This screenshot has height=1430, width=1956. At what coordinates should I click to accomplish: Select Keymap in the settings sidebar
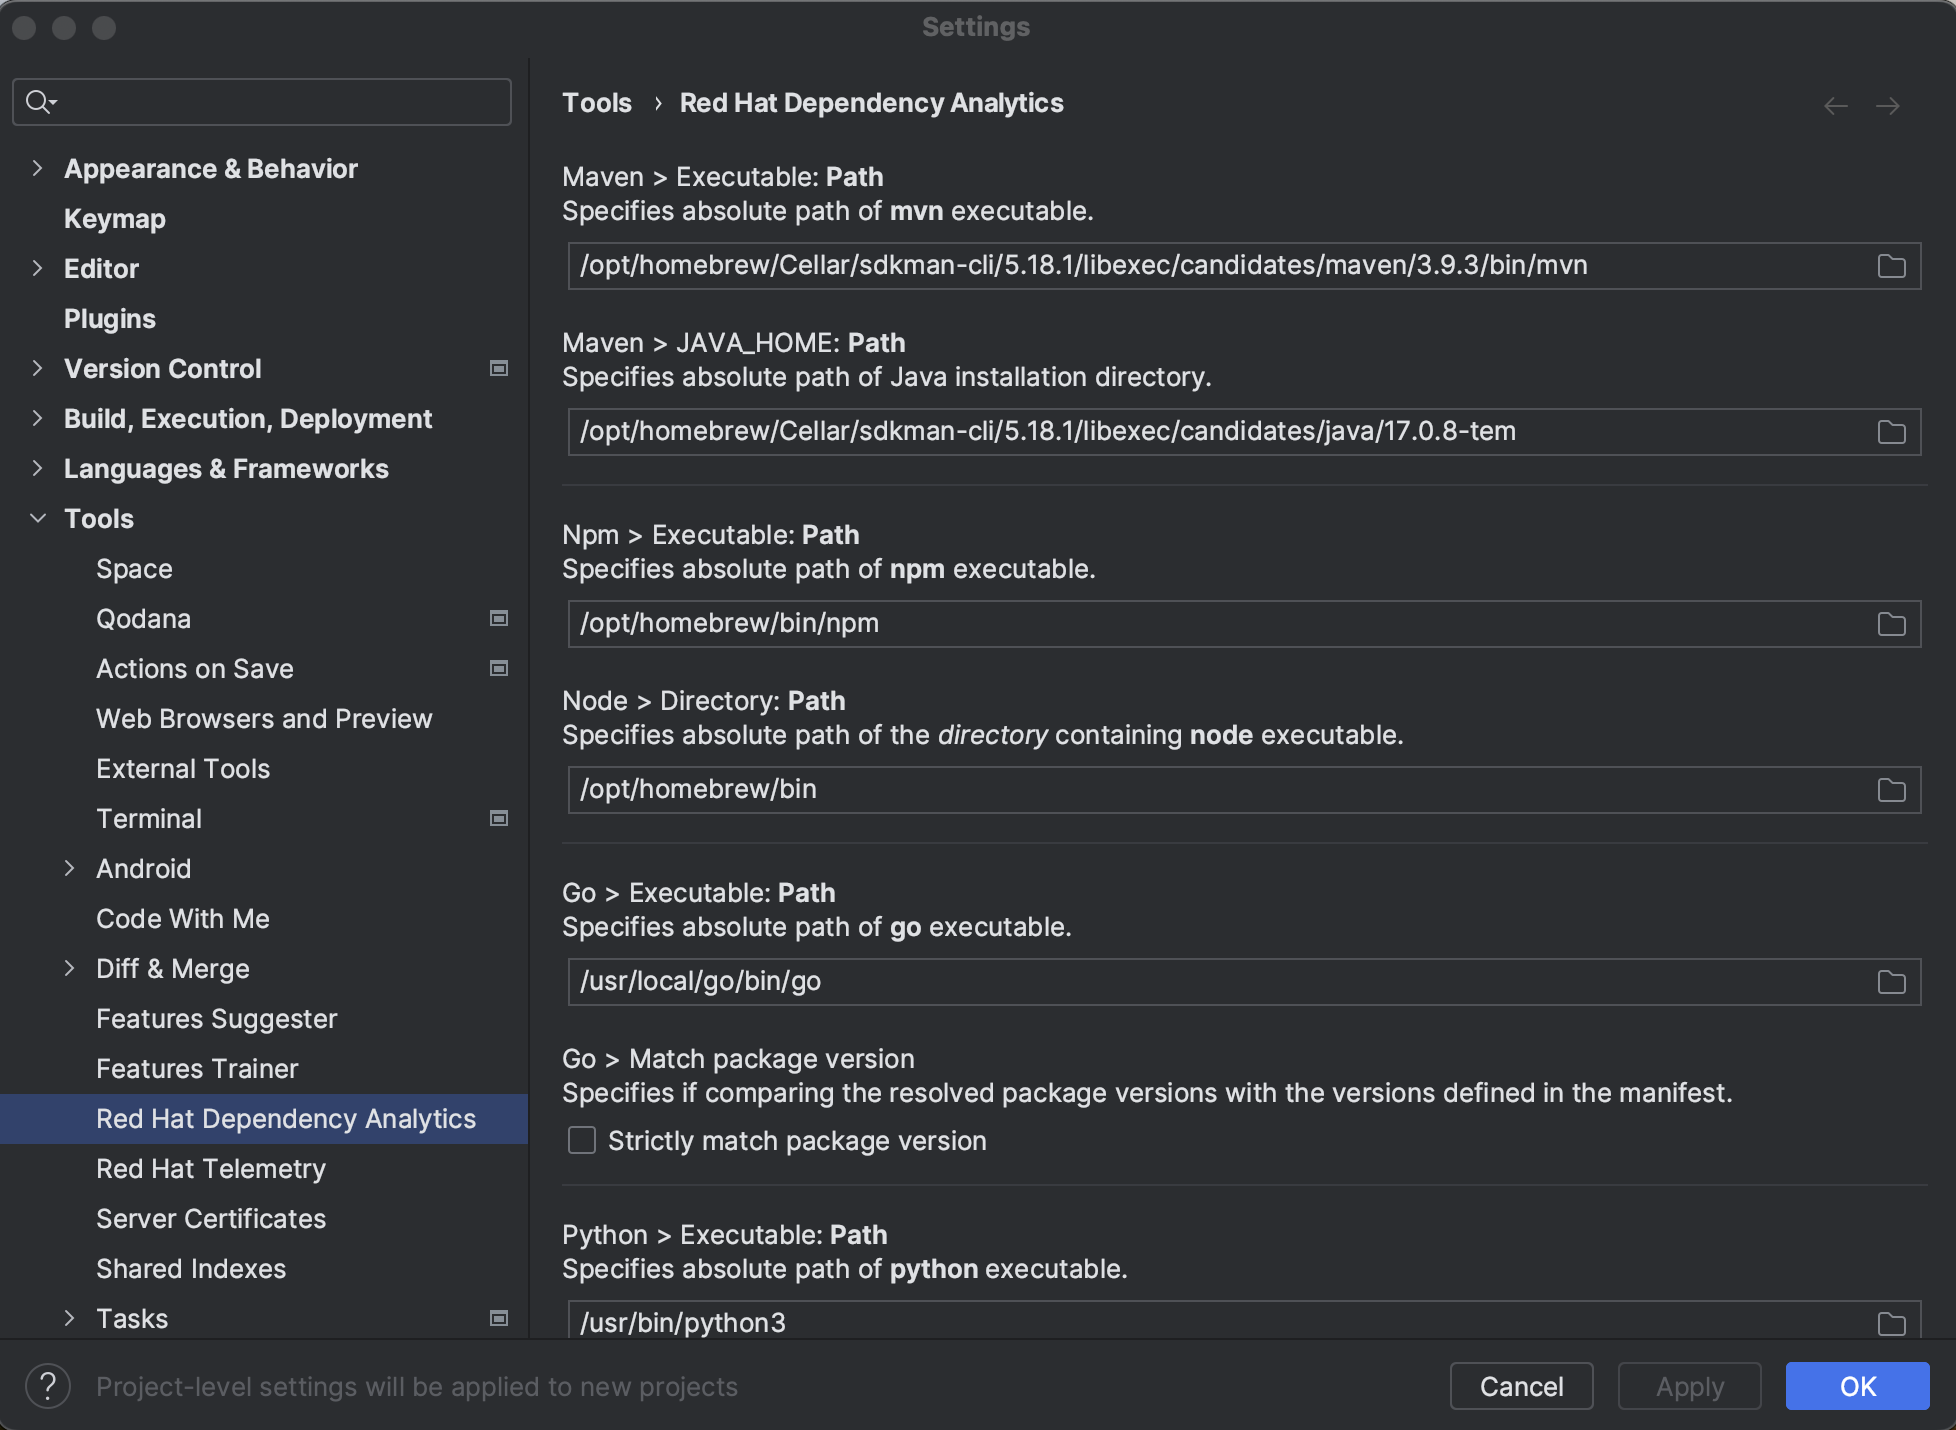(x=115, y=218)
